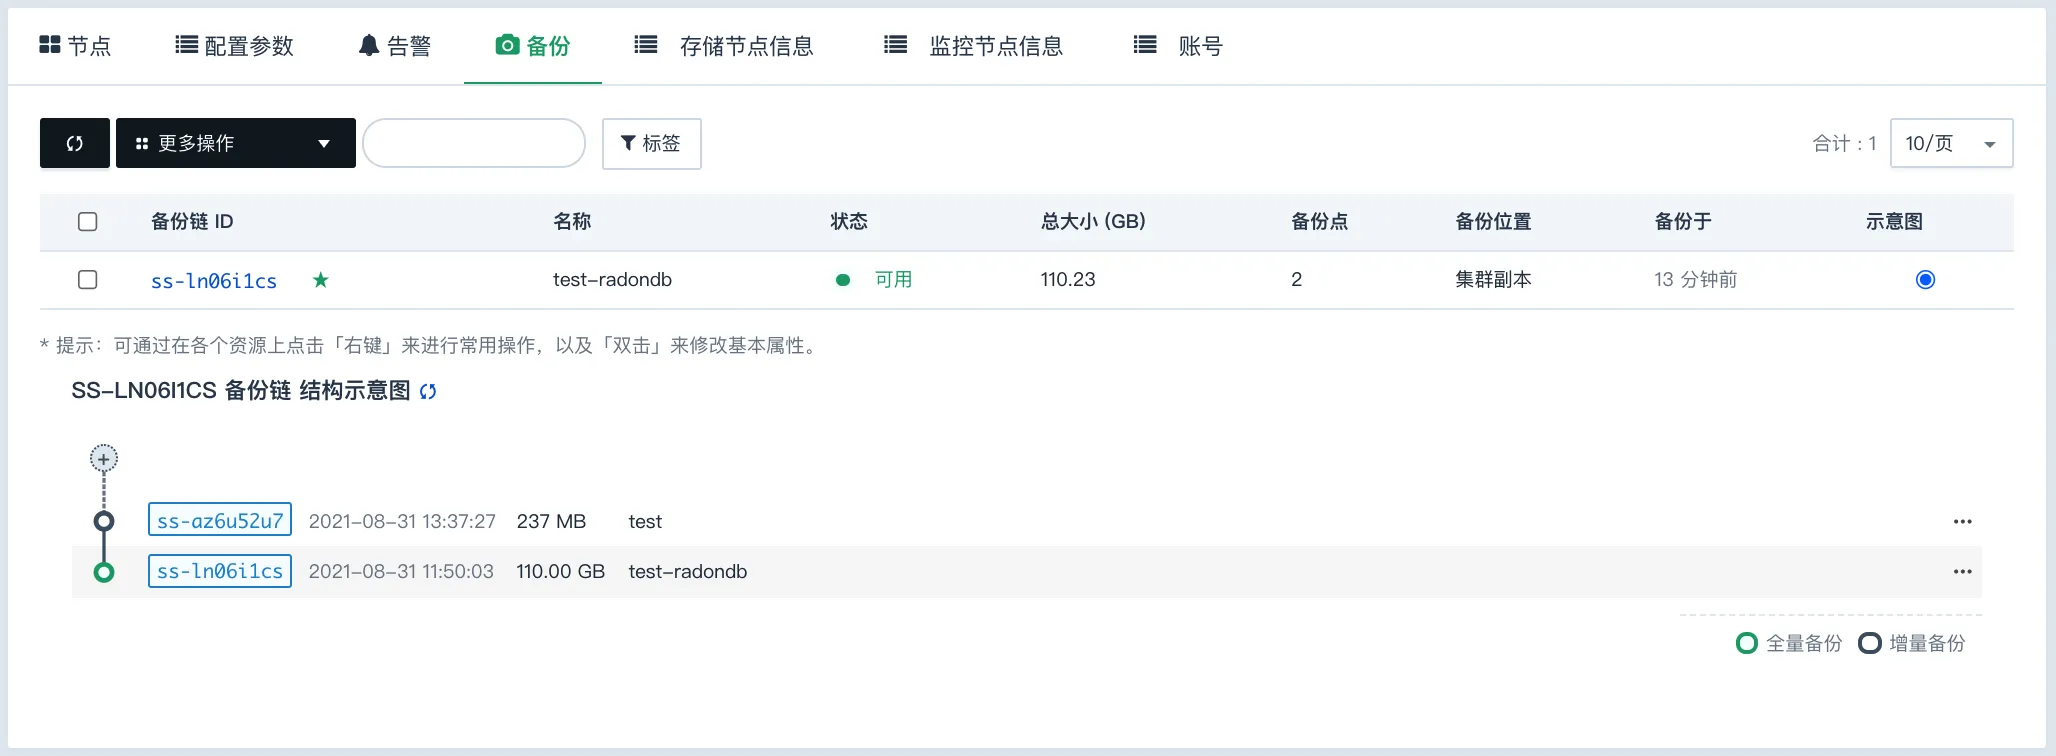Click the 备份位置 column header
Image resolution: width=2056 pixels, height=756 pixels.
click(1493, 221)
